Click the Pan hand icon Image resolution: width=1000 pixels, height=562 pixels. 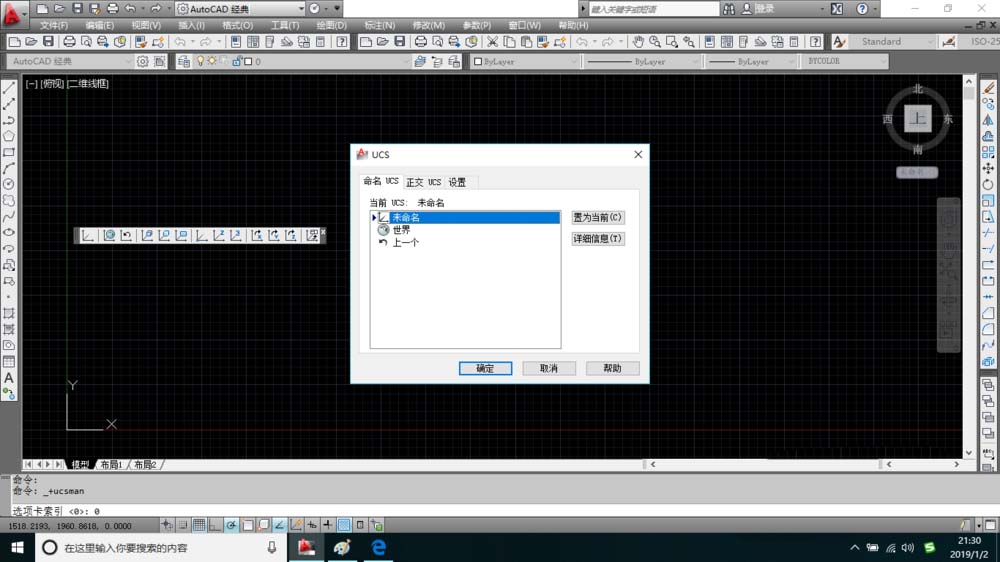point(638,42)
